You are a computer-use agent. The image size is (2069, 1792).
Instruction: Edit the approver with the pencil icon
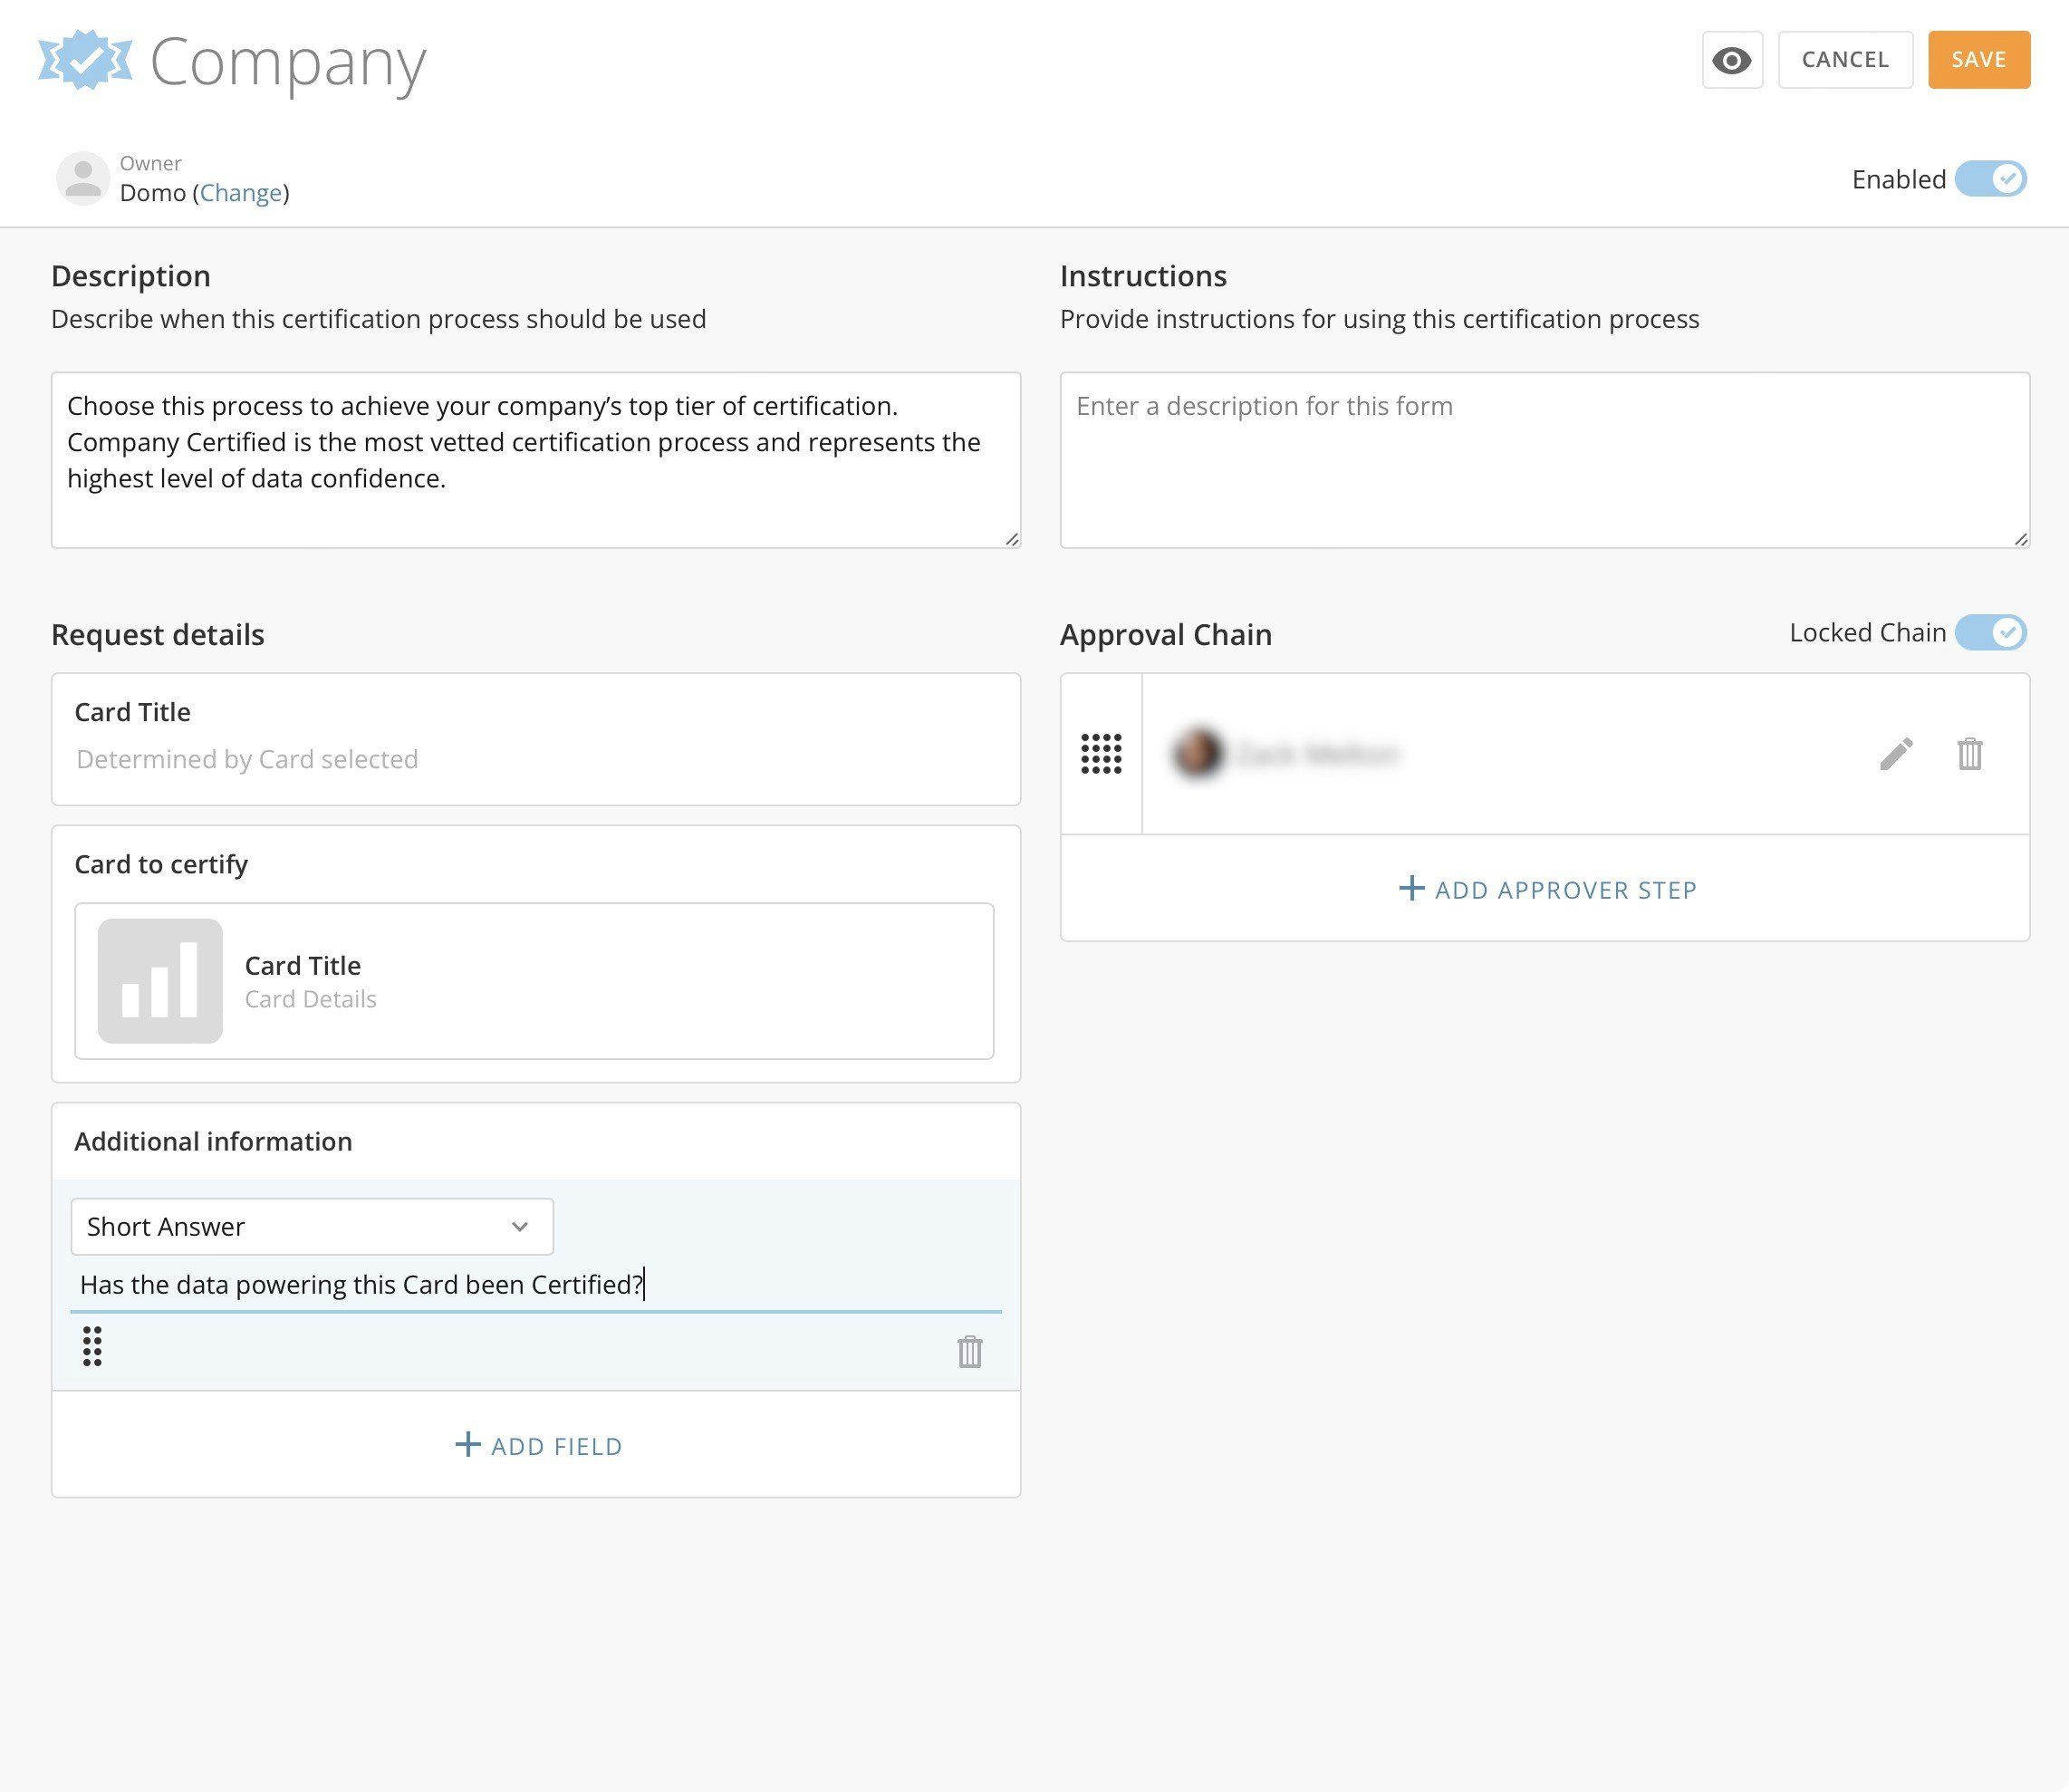click(x=1895, y=754)
